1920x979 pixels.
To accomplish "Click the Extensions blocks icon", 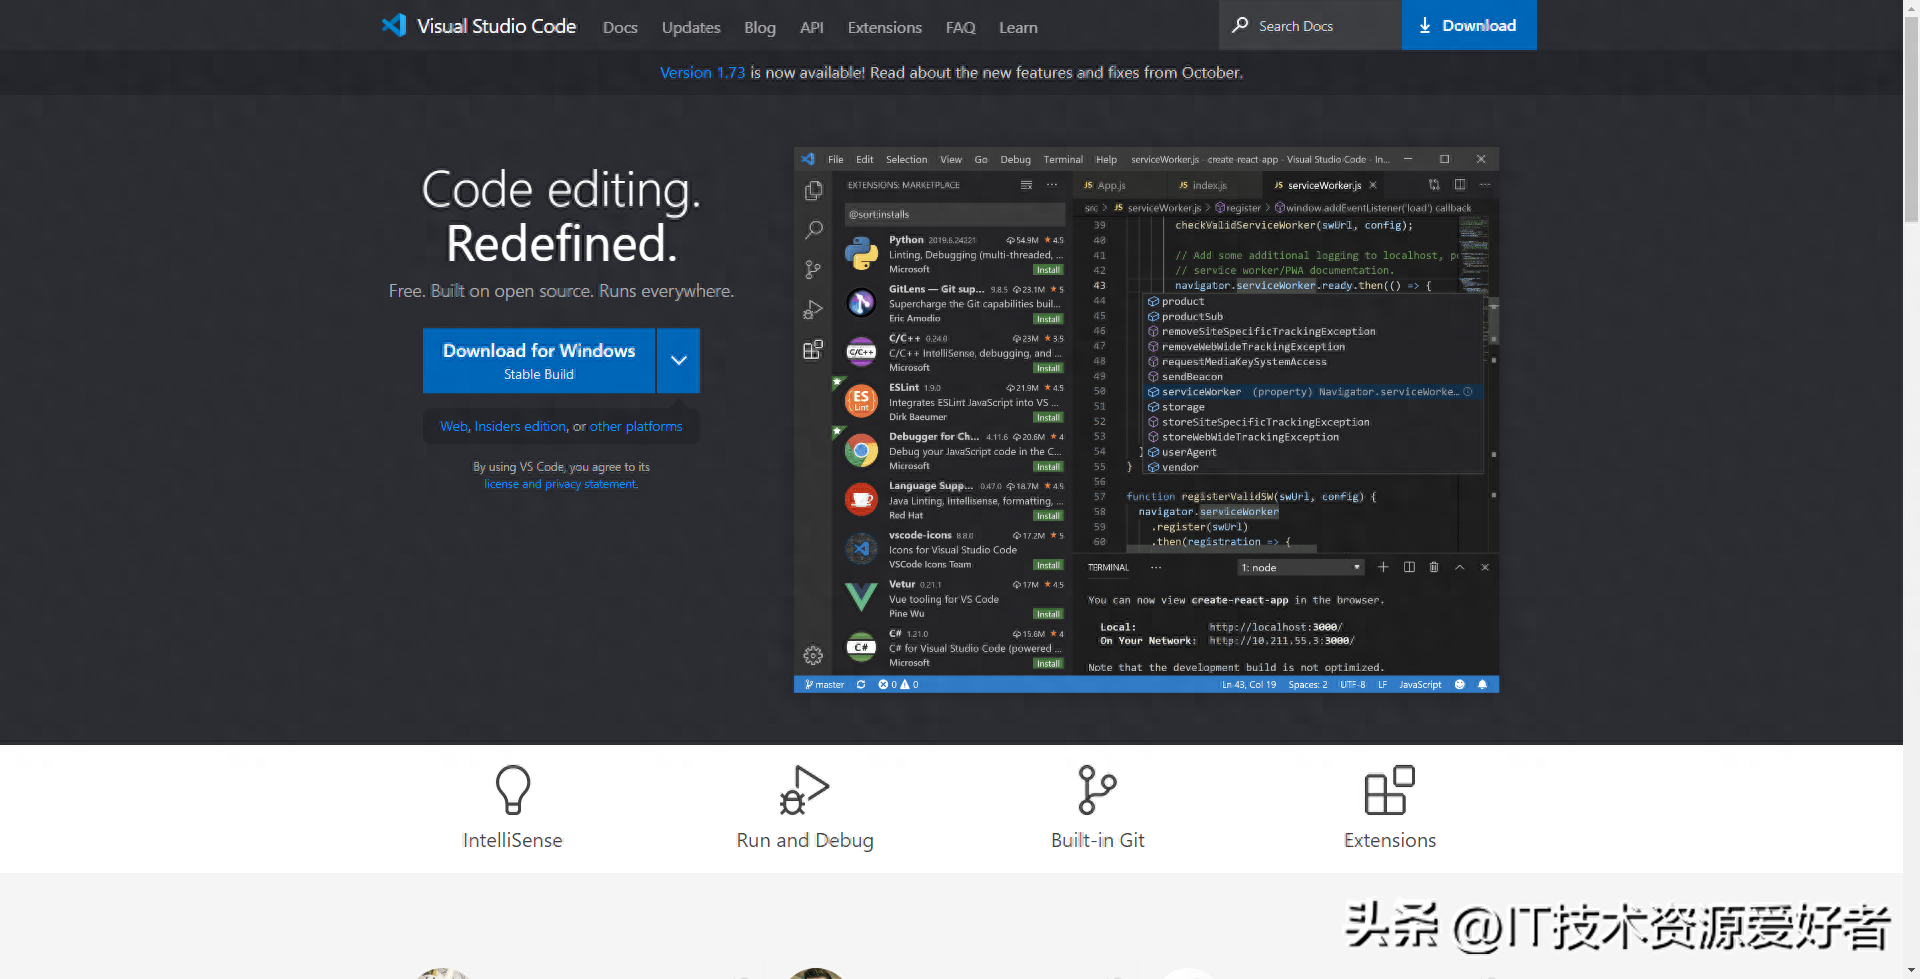I will tap(1389, 790).
